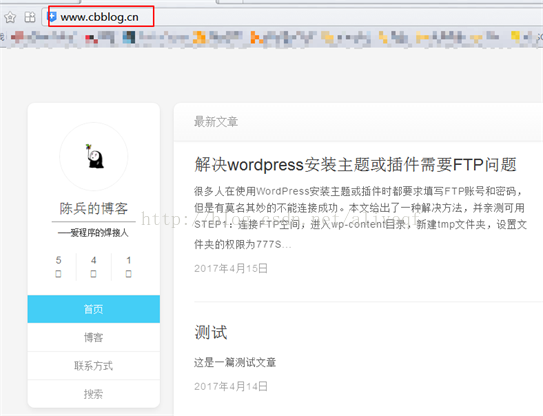
Task: Open the 博客 menu item
Action: coord(94,337)
